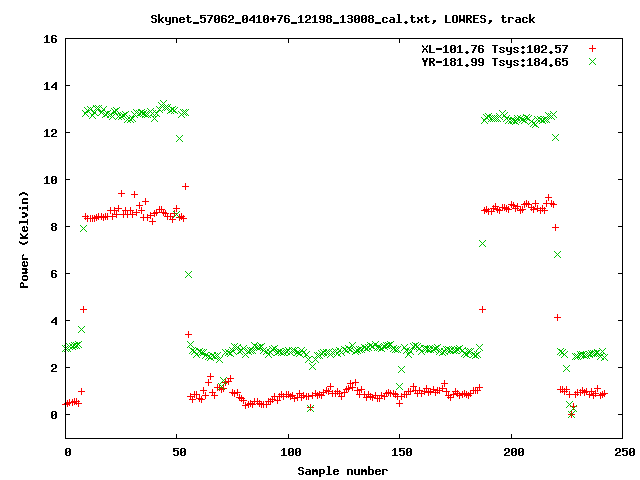Click y-axis tick label 16
This screenshot has width=640, height=480.
[x=50, y=39]
